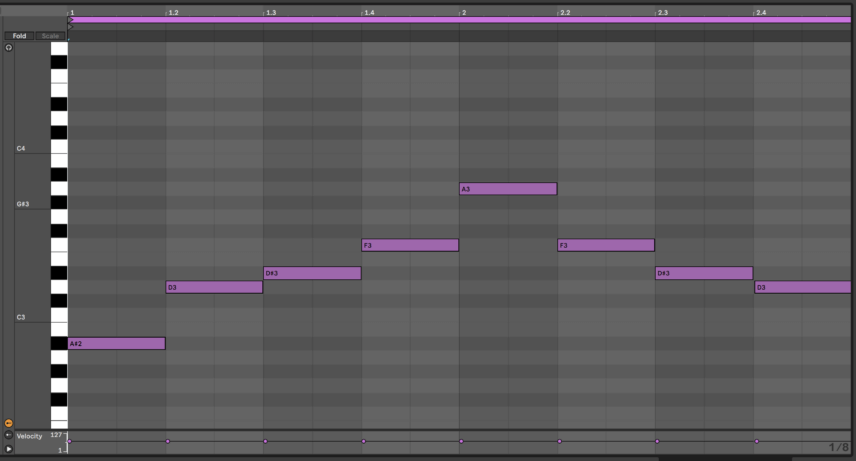Click ruler position 2.3
Image resolution: width=856 pixels, height=461 pixels.
pos(662,13)
